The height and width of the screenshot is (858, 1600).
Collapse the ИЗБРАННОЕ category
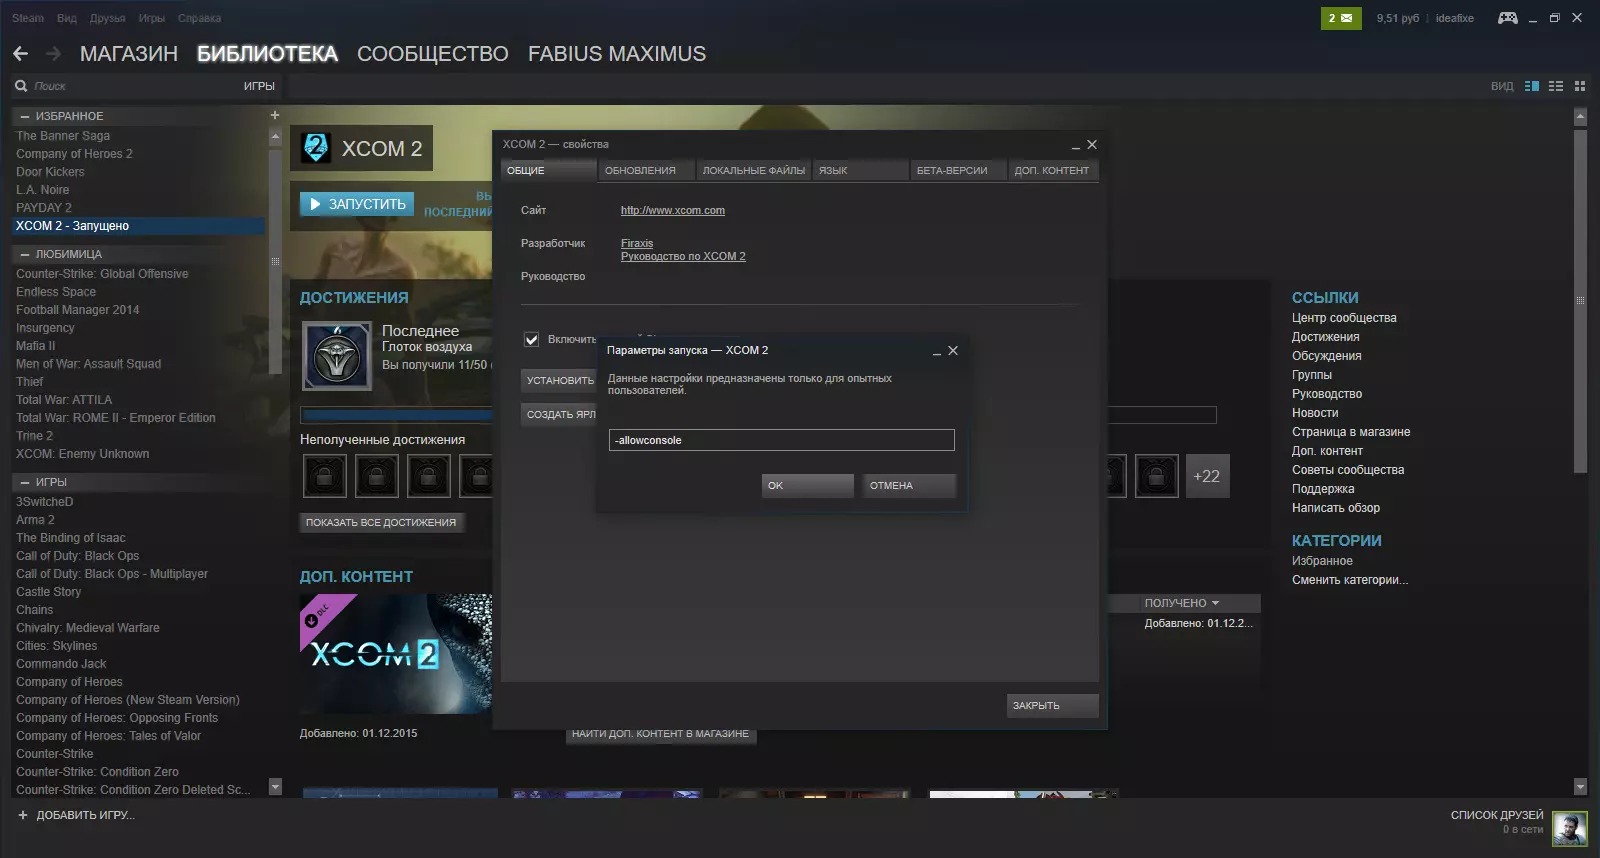[25, 116]
